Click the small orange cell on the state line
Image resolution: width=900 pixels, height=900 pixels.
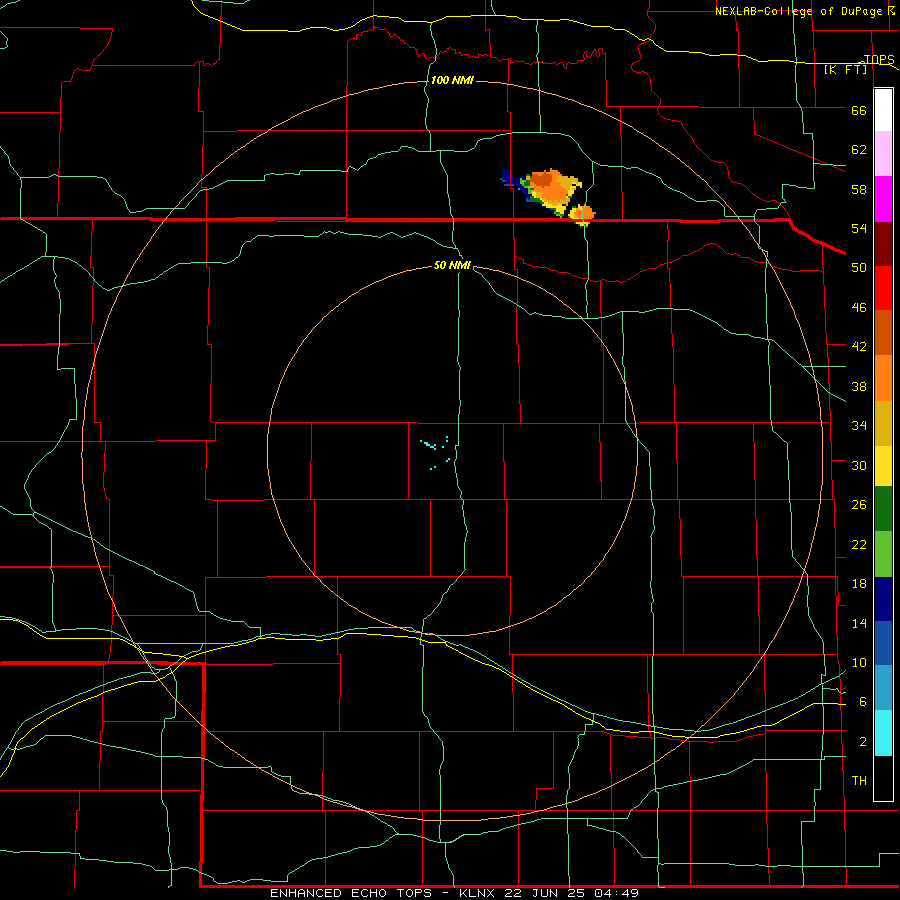coord(582,215)
